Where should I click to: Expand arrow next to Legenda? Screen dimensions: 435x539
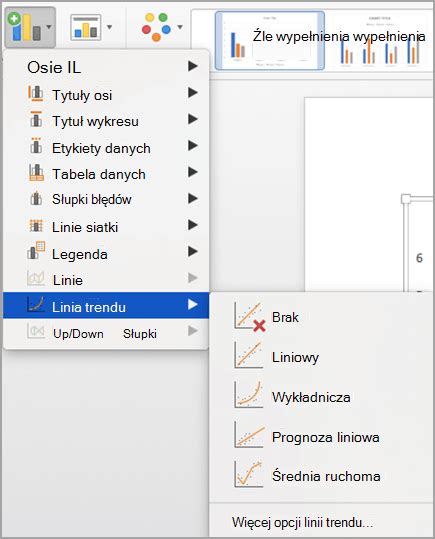coord(193,252)
